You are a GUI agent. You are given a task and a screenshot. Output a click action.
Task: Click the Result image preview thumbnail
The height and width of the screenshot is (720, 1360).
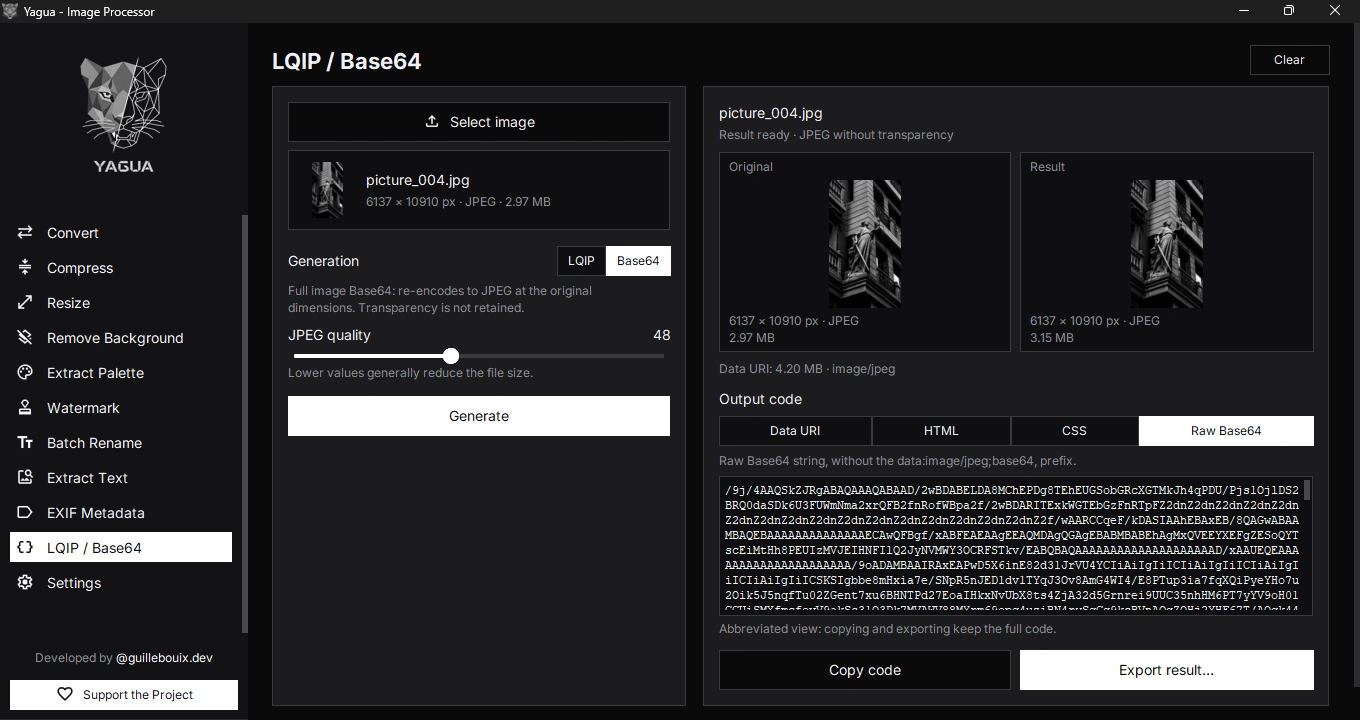[1167, 244]
